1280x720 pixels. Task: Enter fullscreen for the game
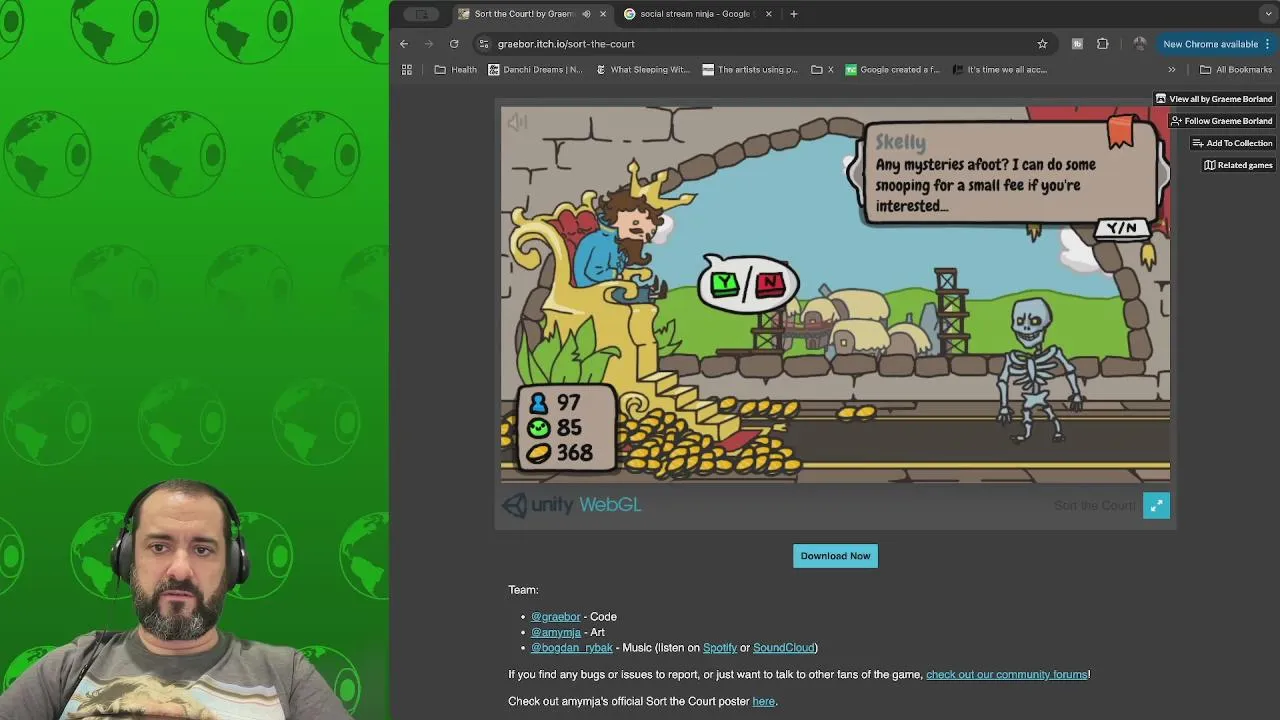coord(1156,506)
